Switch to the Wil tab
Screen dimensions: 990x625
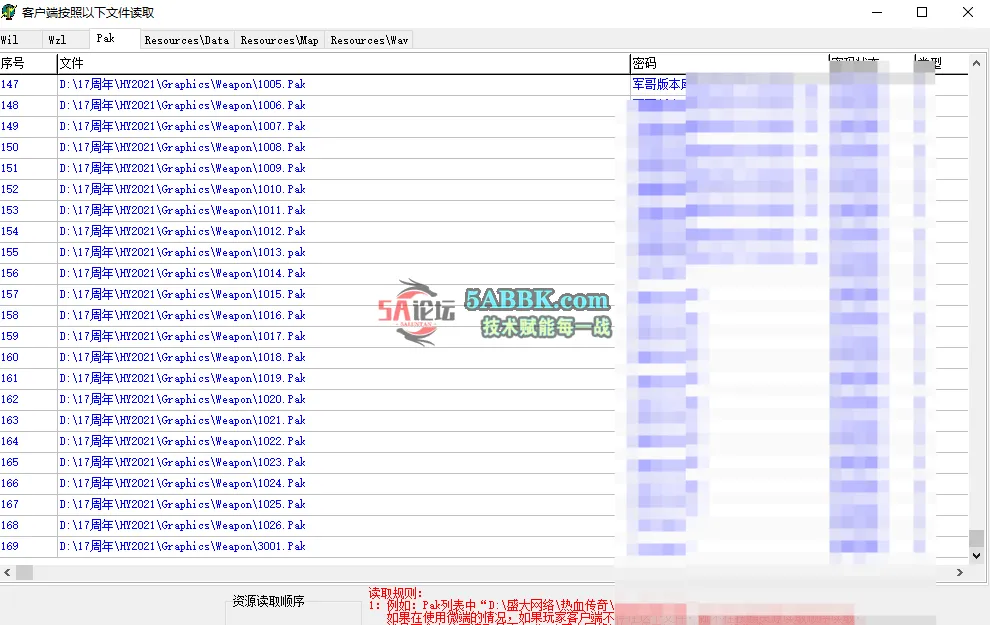tap(20, 40)
